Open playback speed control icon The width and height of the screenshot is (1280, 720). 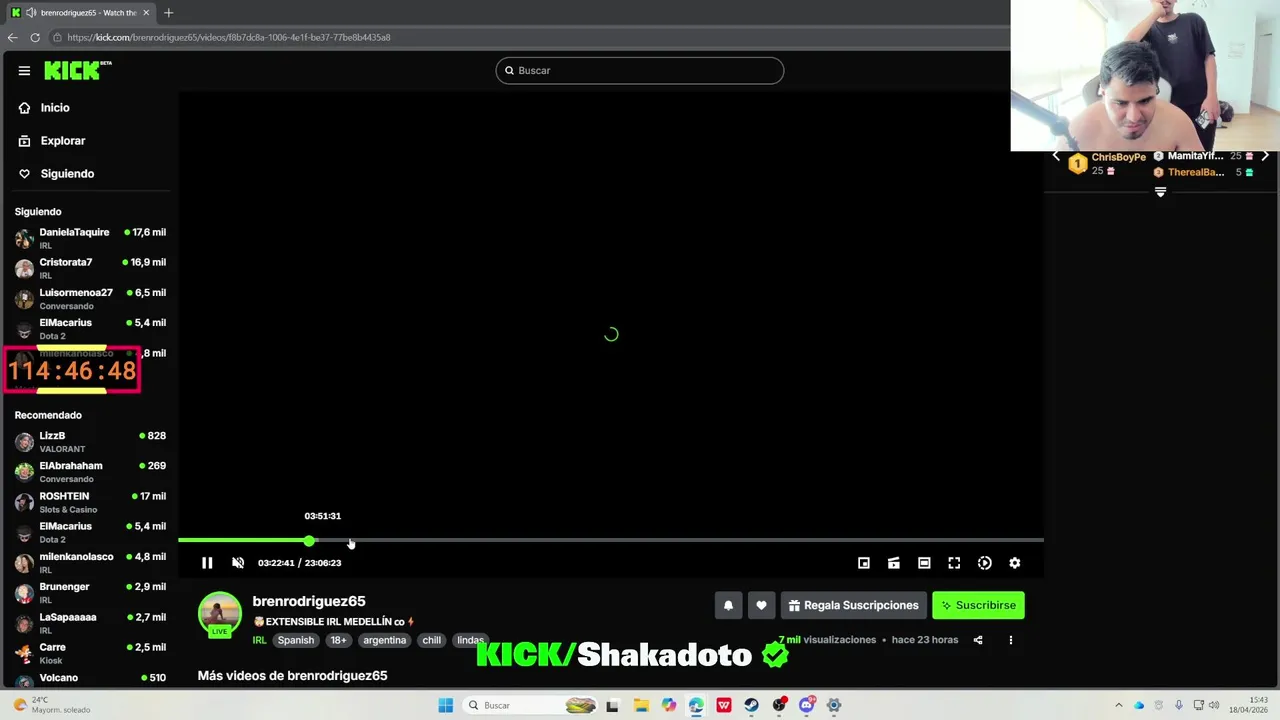(985, 563)
